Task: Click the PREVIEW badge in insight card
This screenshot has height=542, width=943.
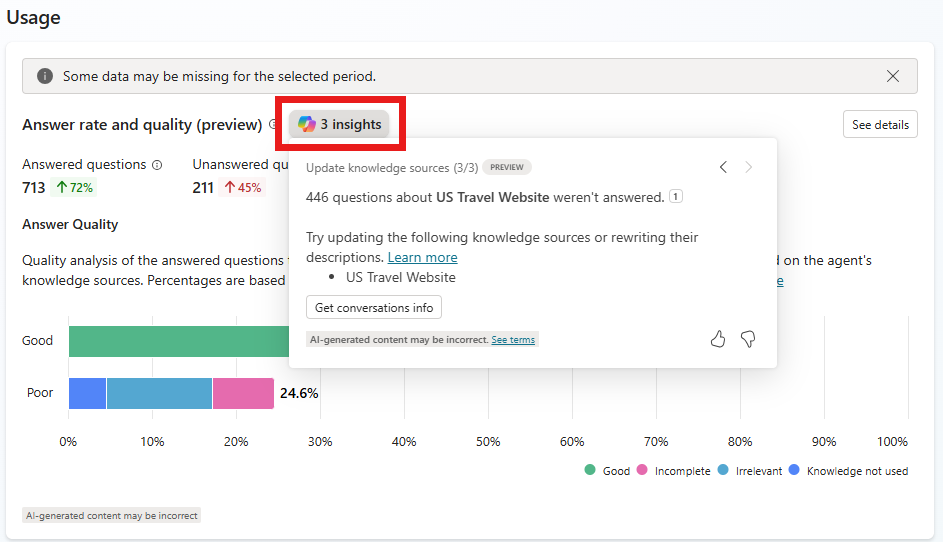Action: (x=506, y=167)
